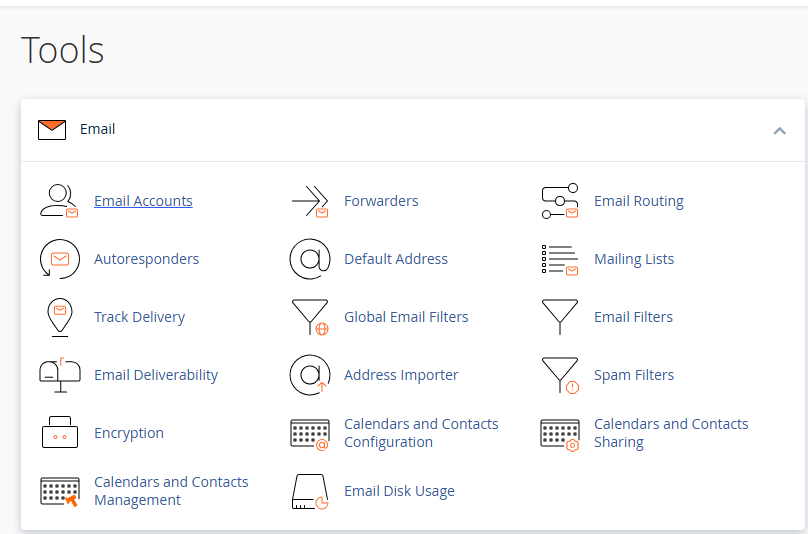Click the Email Routing nodes icon
This screenshot has width=808, height=534.
tap(560, 201)
